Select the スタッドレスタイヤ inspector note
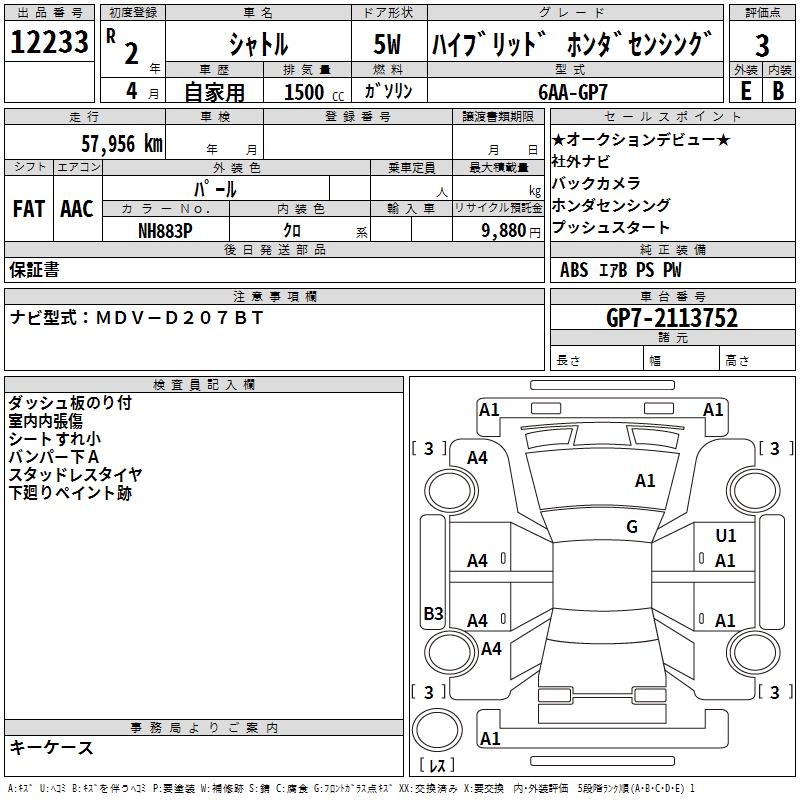The height and width of the screenshot is (800, 800). tap(76, 474)
